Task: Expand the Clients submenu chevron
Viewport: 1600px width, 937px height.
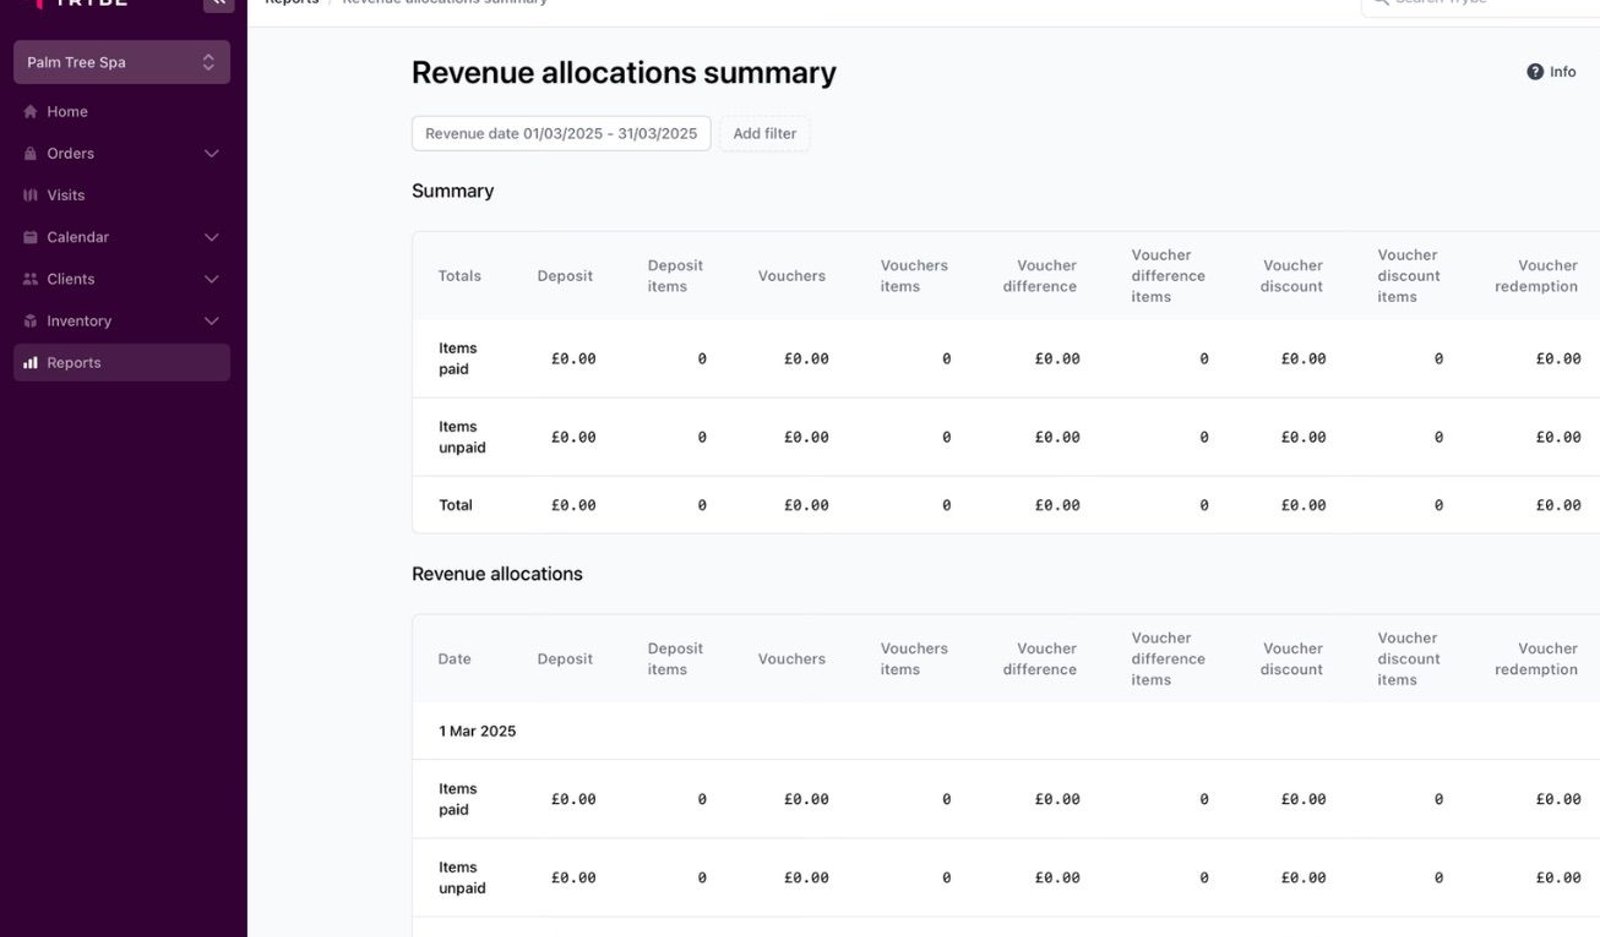Action: coord(211,280)
